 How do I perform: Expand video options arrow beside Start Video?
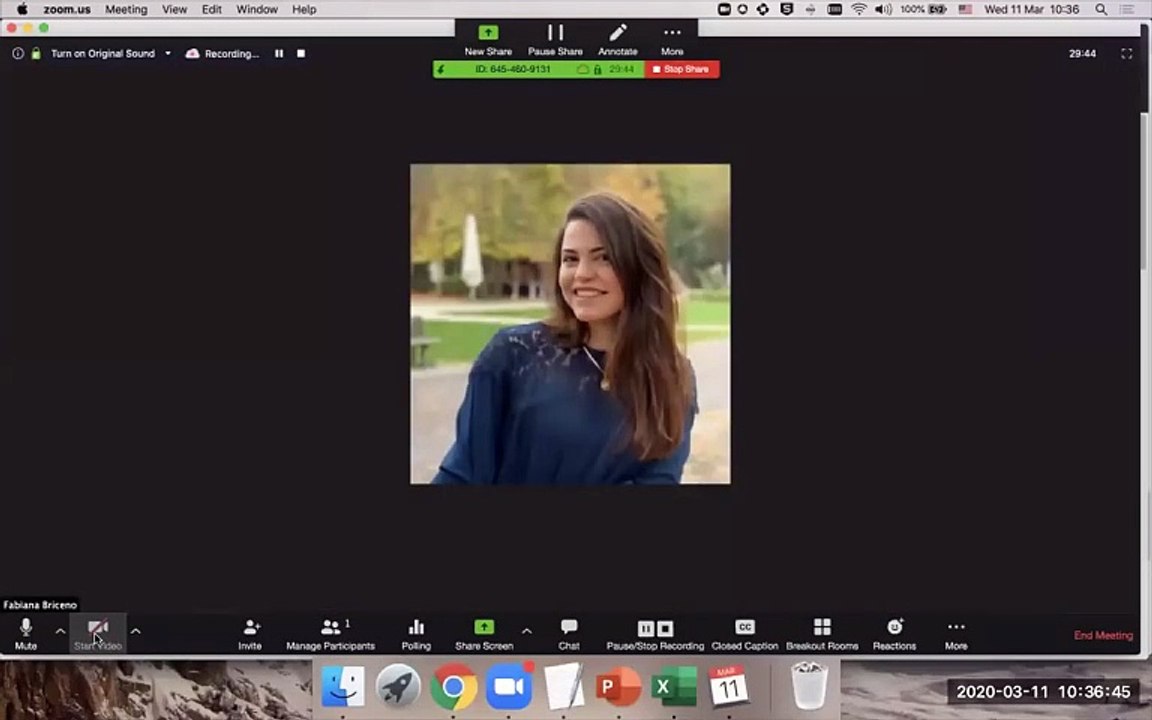[135, 631]
